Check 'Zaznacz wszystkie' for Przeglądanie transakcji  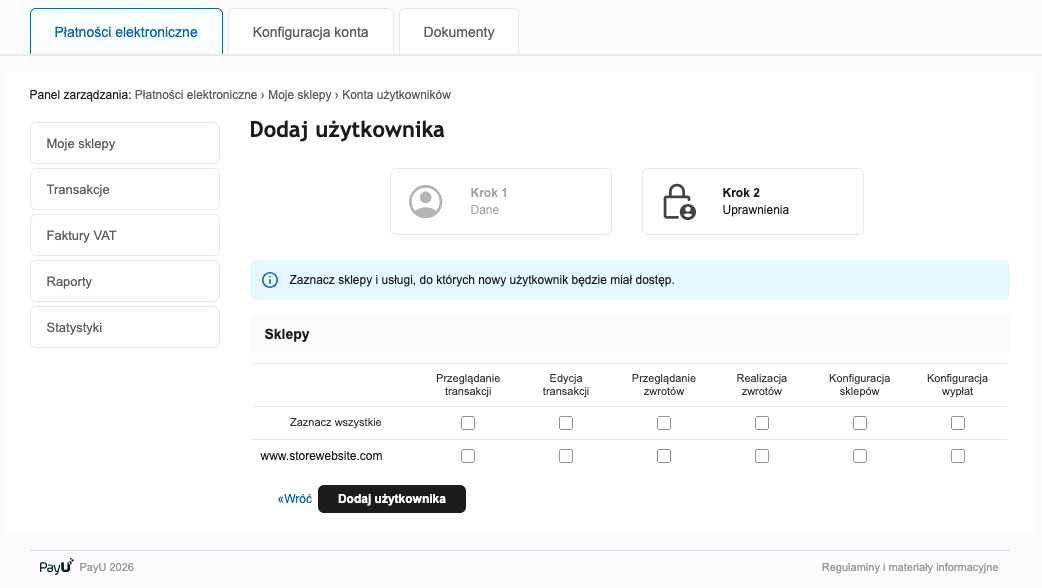(x=468, y=423)
